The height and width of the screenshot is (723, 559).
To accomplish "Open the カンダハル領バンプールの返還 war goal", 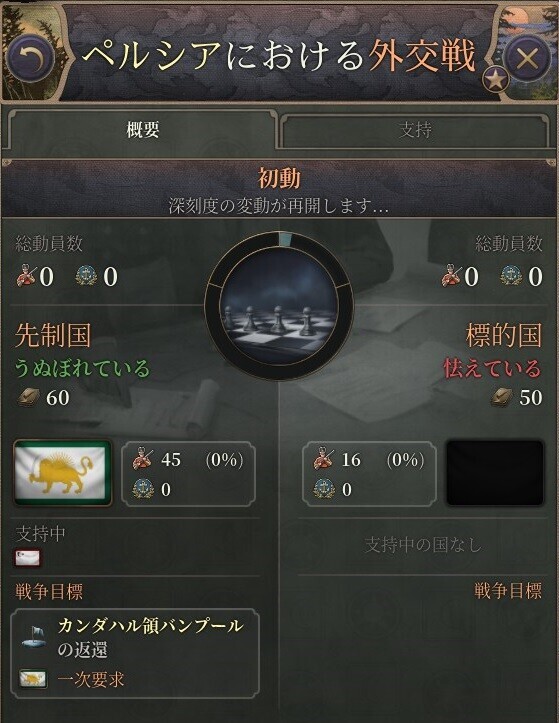I will pyautogui.click(x=135, y=653).
